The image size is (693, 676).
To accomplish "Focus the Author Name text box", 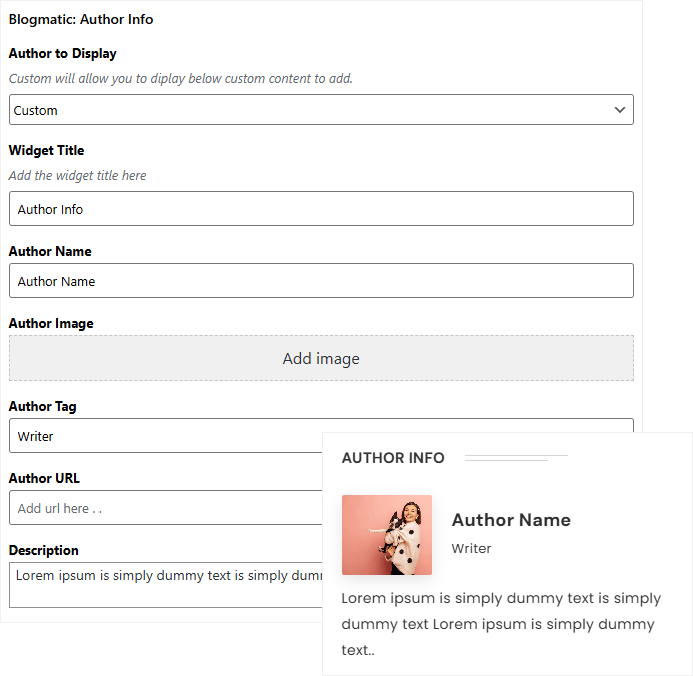I will 320,281.
